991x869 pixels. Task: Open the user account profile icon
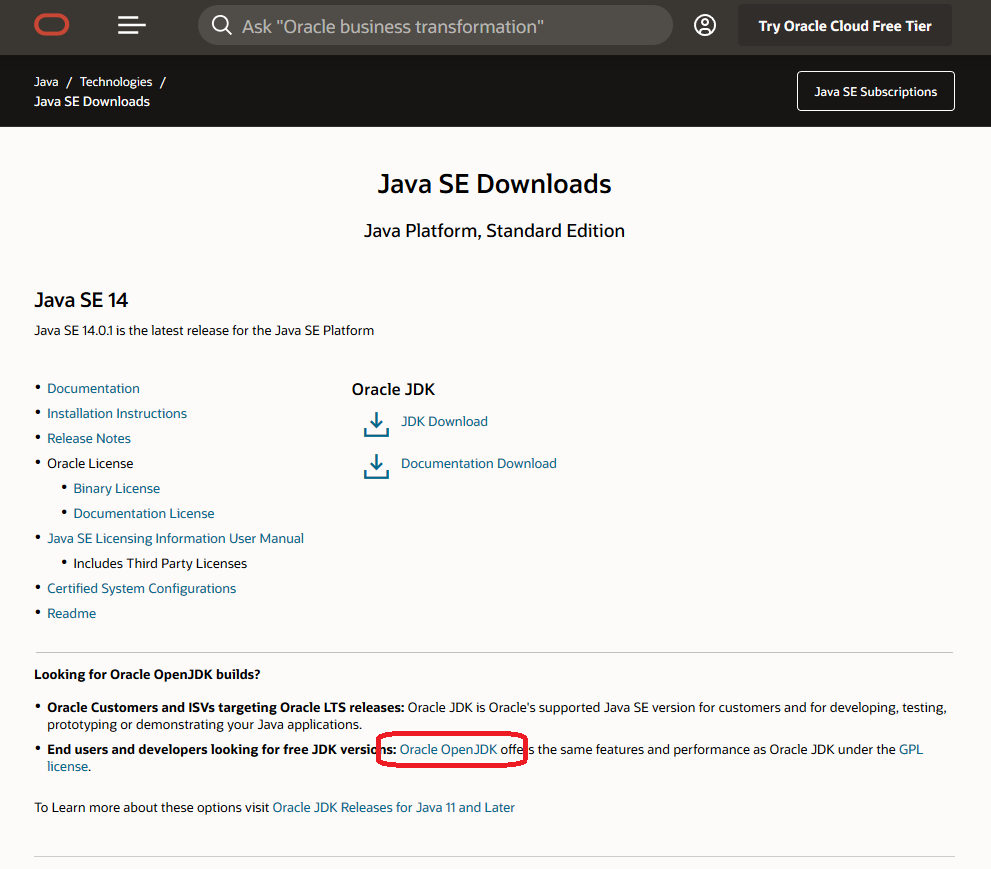(705, 25)
